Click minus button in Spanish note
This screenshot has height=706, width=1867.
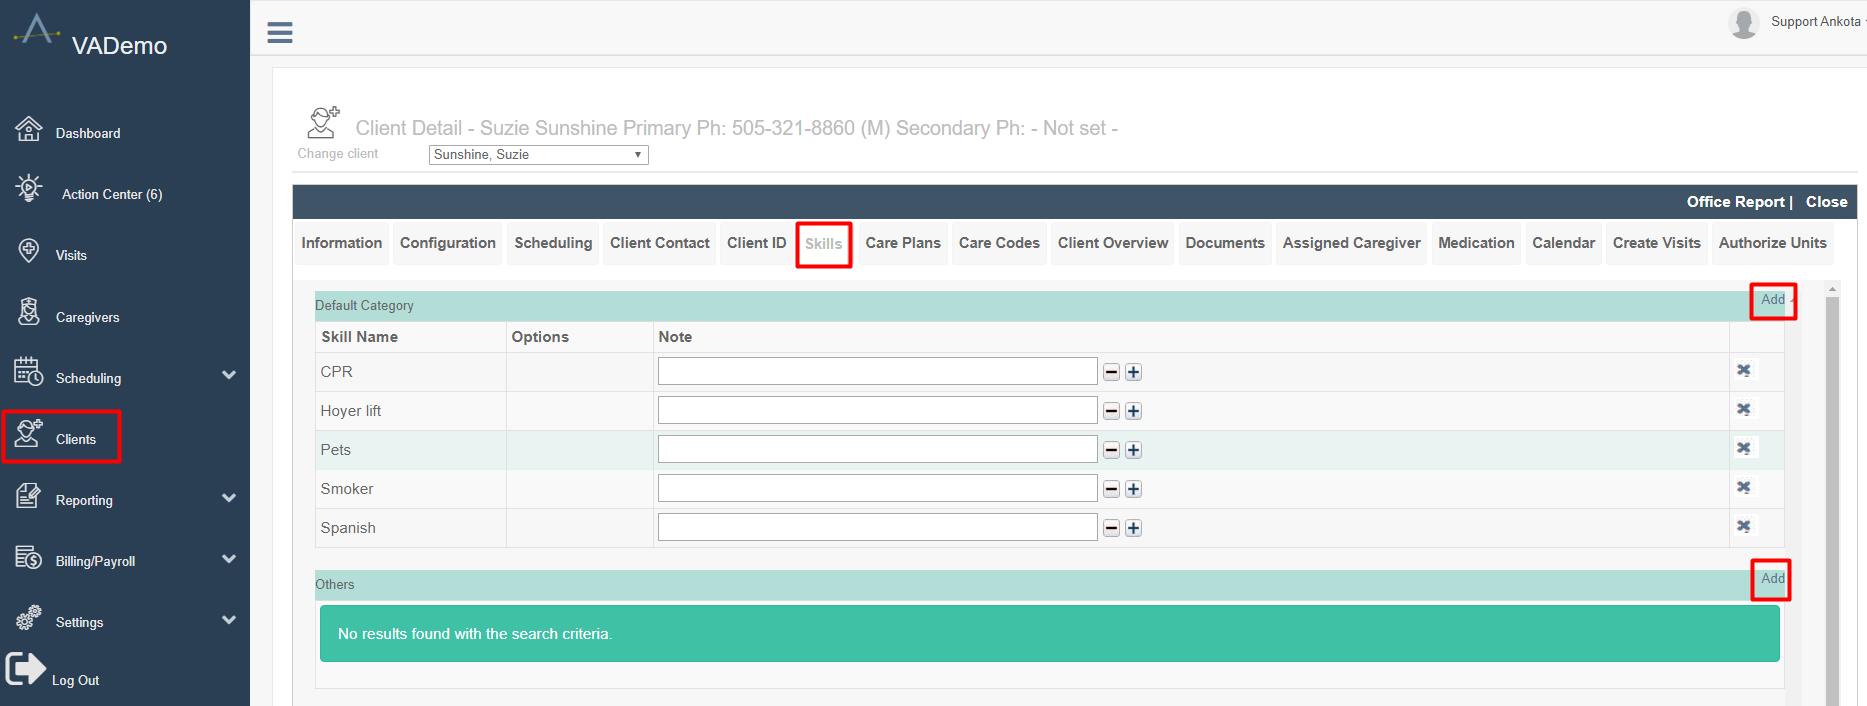1111,528
